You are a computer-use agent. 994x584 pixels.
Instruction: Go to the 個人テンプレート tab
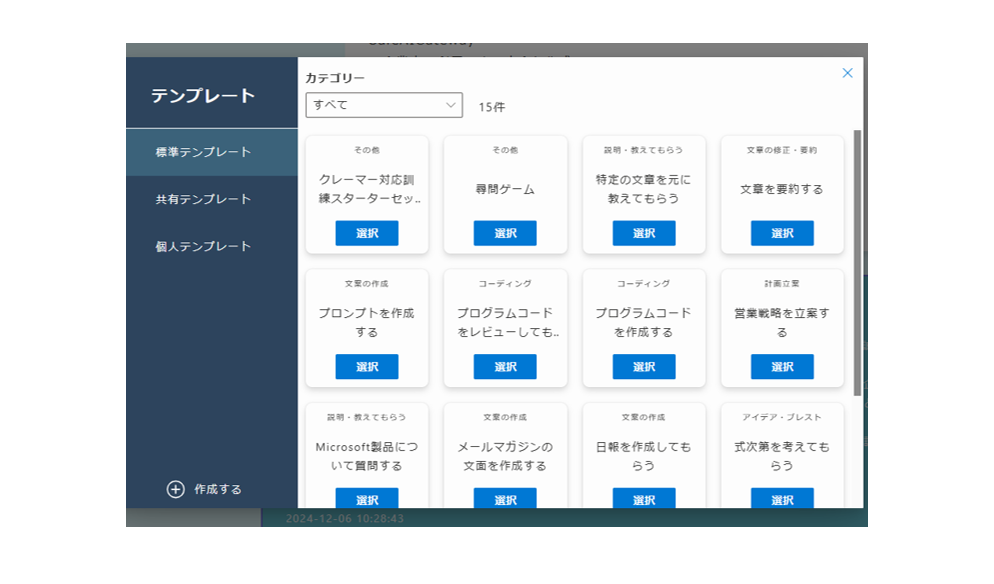203,246
